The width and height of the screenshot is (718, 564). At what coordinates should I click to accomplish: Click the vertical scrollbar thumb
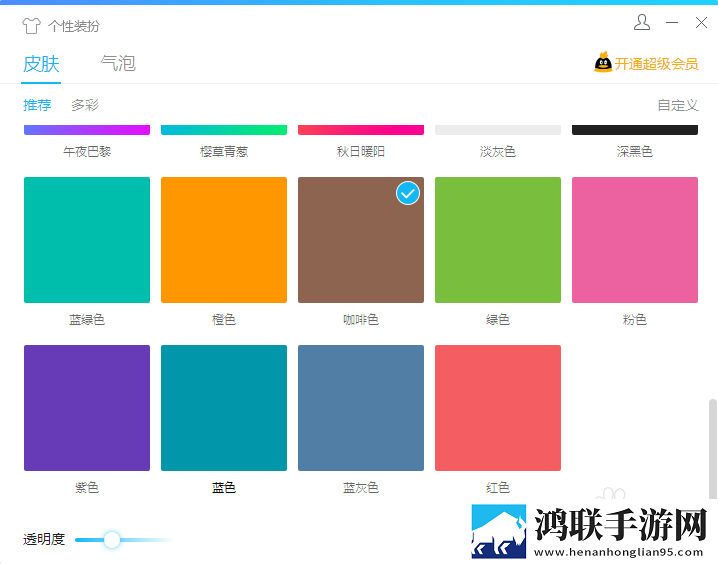(x=713, y=449)
